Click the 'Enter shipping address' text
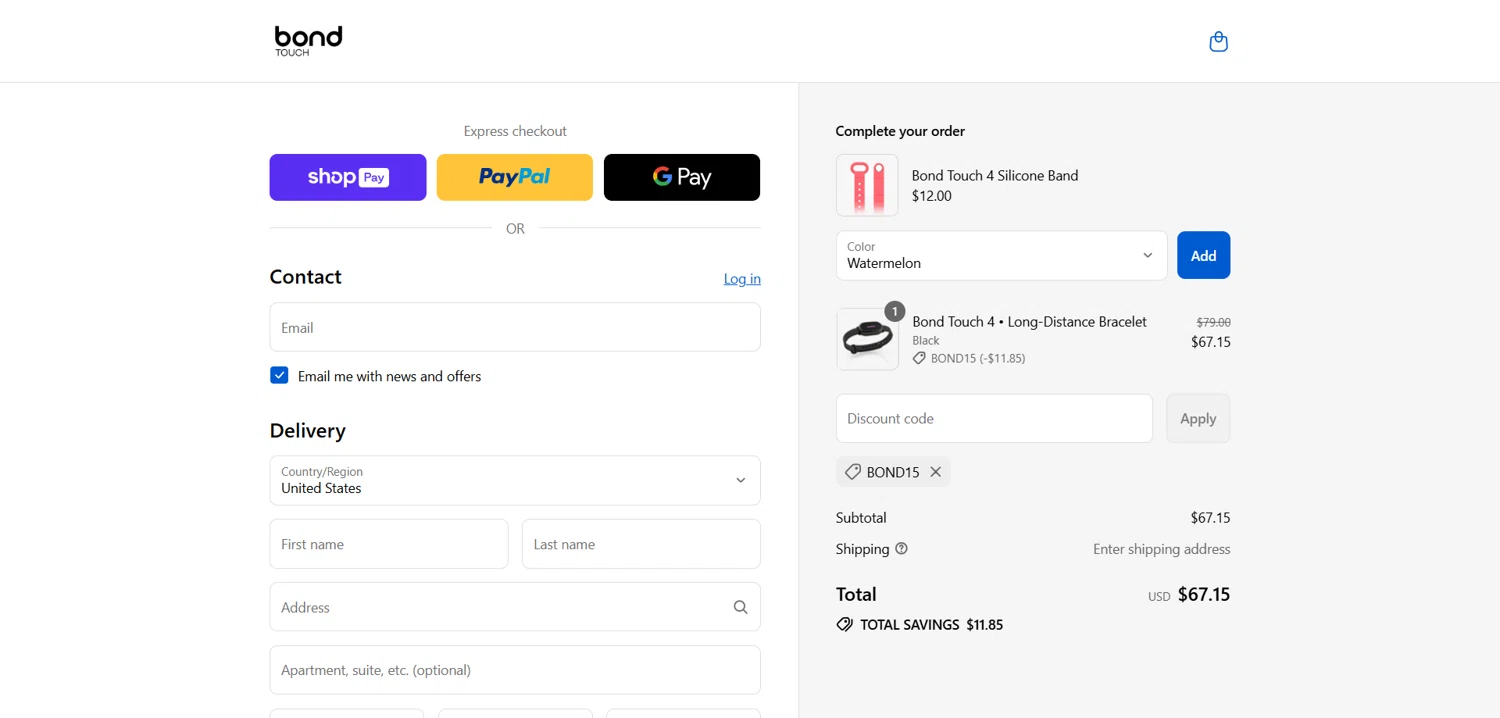1500x718 pixels. [x=1161, y=549]
